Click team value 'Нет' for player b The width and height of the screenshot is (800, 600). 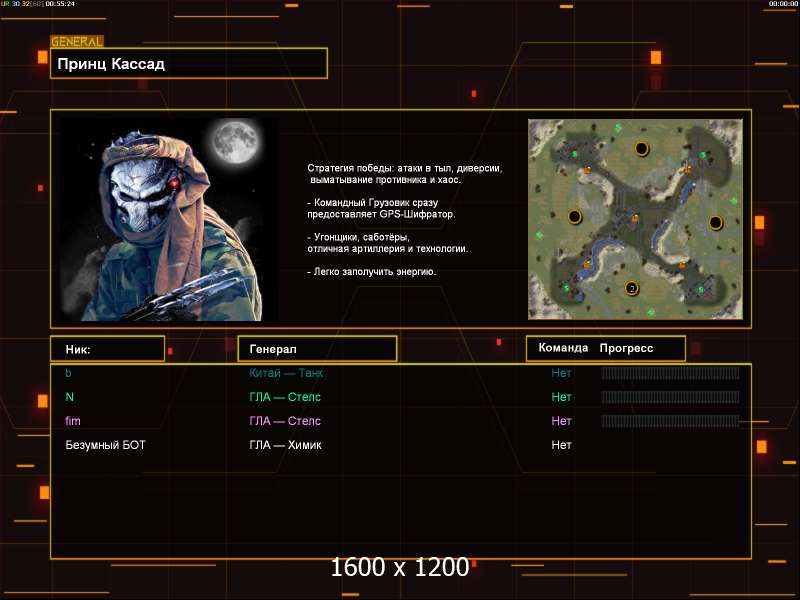click(561, 373)
